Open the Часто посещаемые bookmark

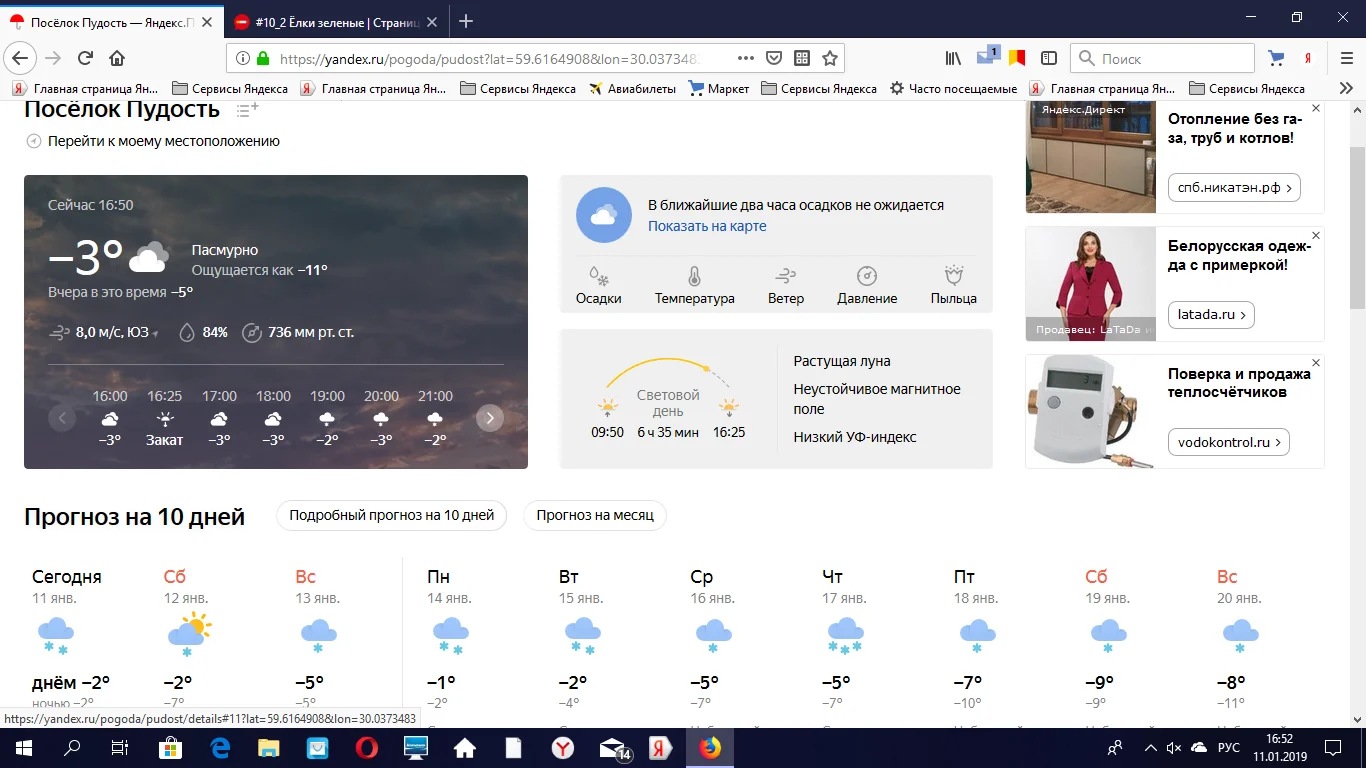953,88
